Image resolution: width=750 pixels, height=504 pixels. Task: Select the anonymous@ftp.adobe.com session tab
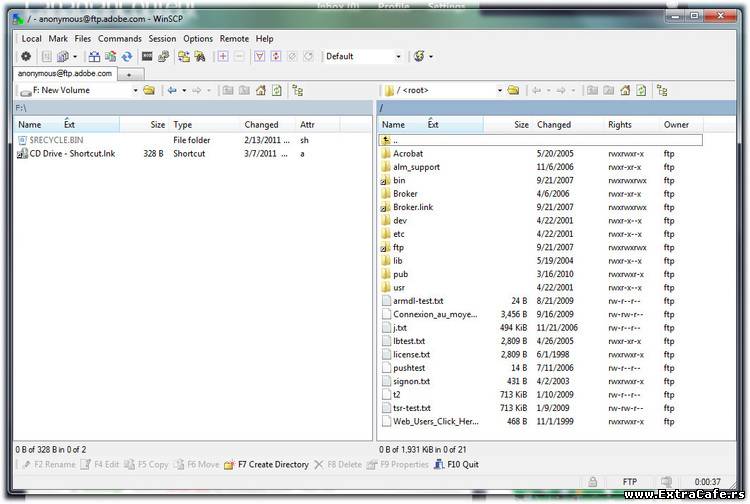point(65,74)
